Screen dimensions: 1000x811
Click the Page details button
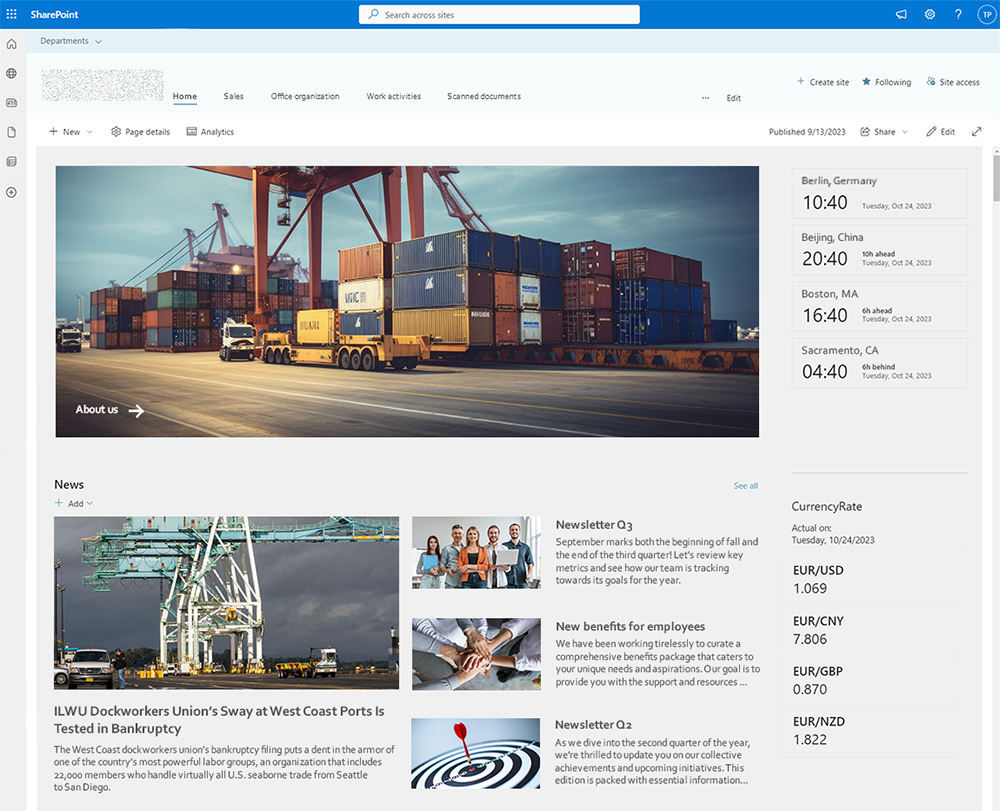[140, 132]
